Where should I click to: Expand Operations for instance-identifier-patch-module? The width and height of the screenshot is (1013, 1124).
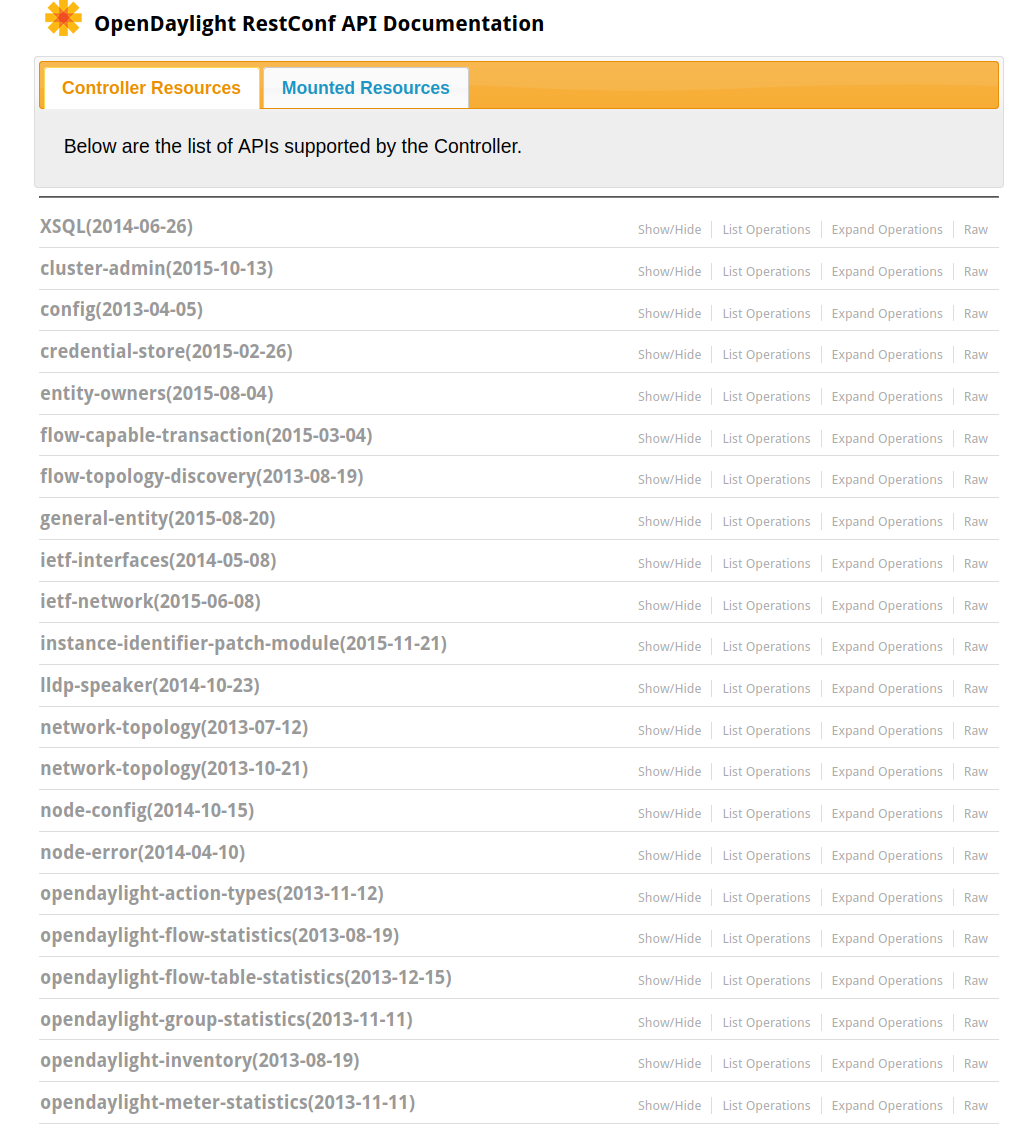(x=887, y=647)
